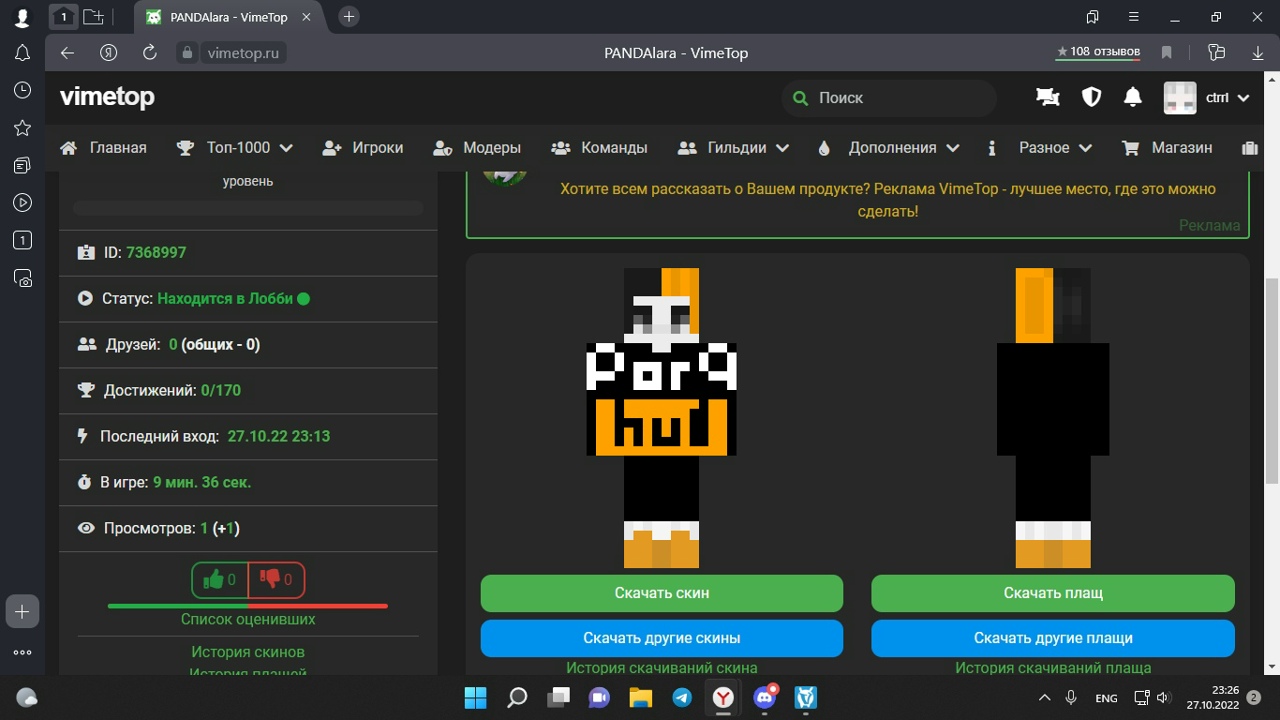Click the green-red rating bar under votes
This screenshot has width=1280, height=720.
247,606
